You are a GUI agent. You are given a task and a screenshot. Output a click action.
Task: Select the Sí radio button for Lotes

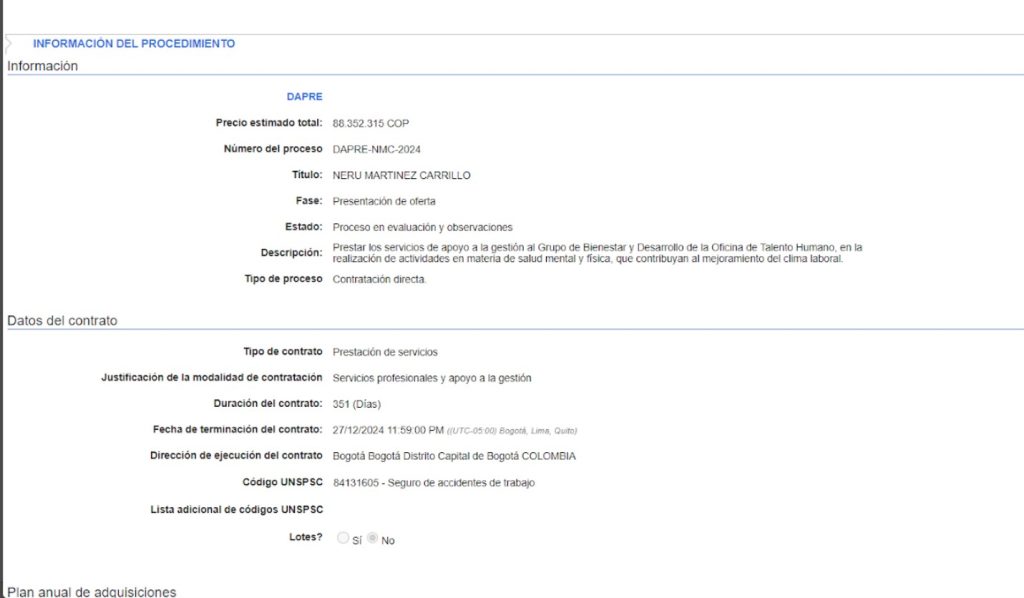pyautogui.click(x=343, y=538)
